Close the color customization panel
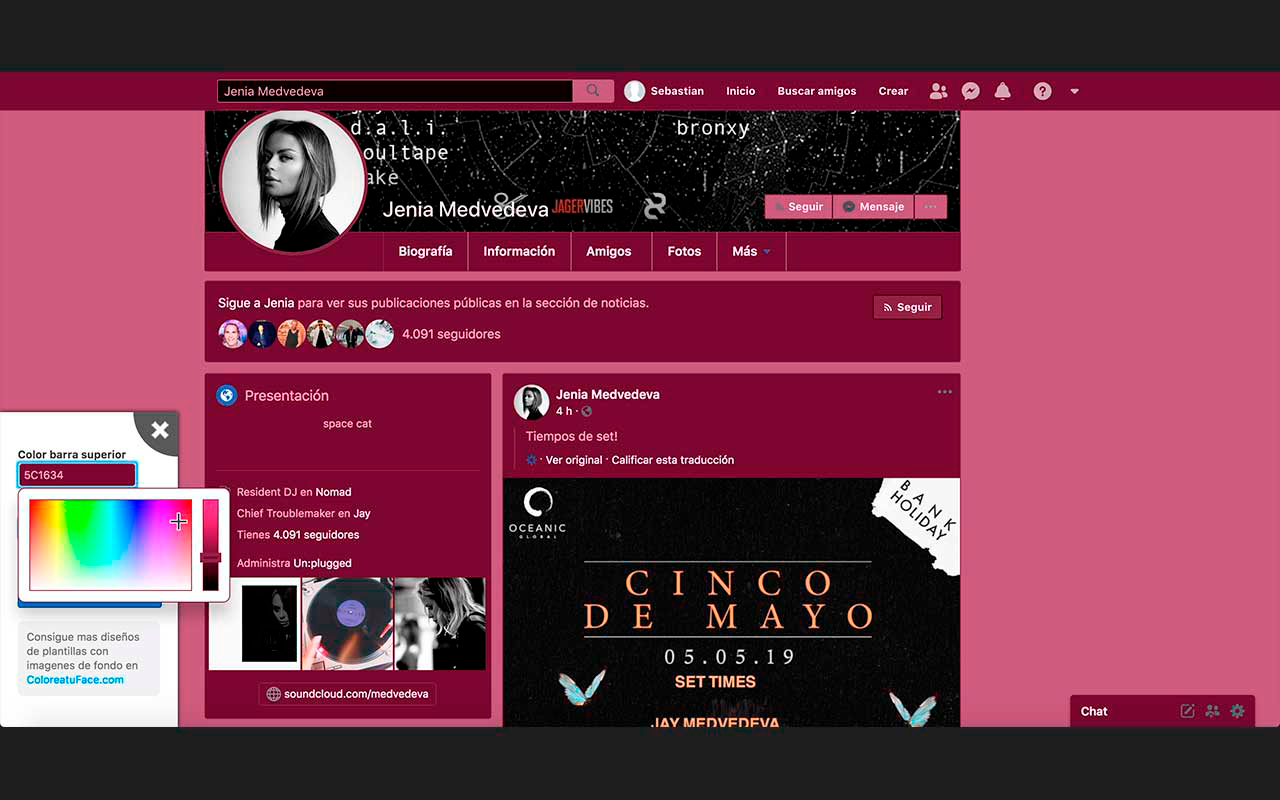 pos(159,431)
